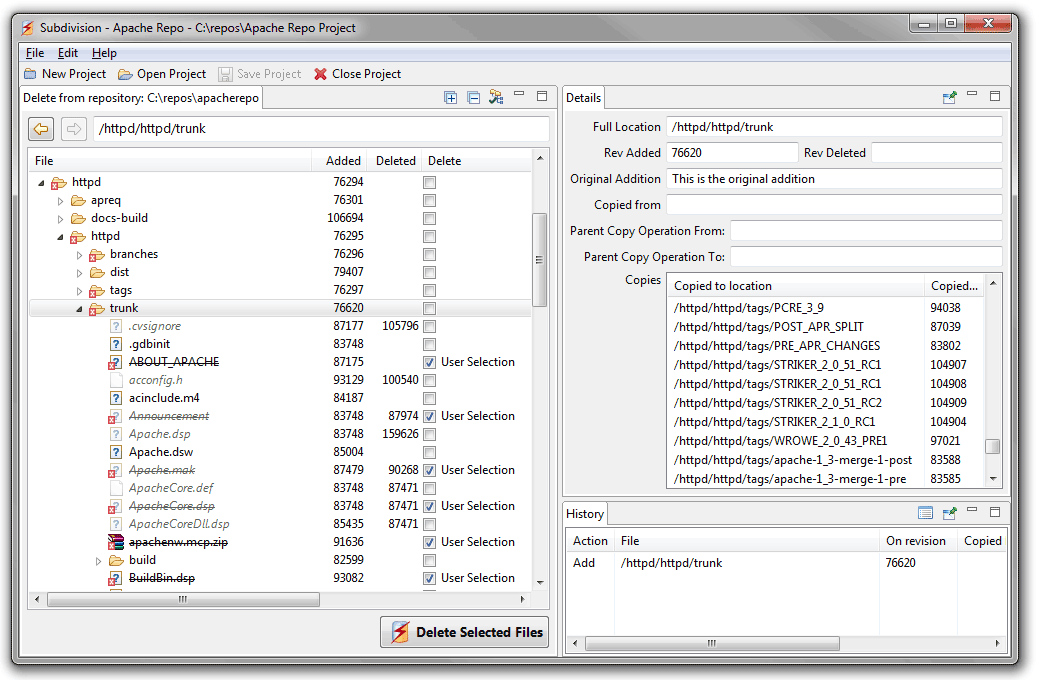Click the navigate forward arrow button

pos(74,129)
